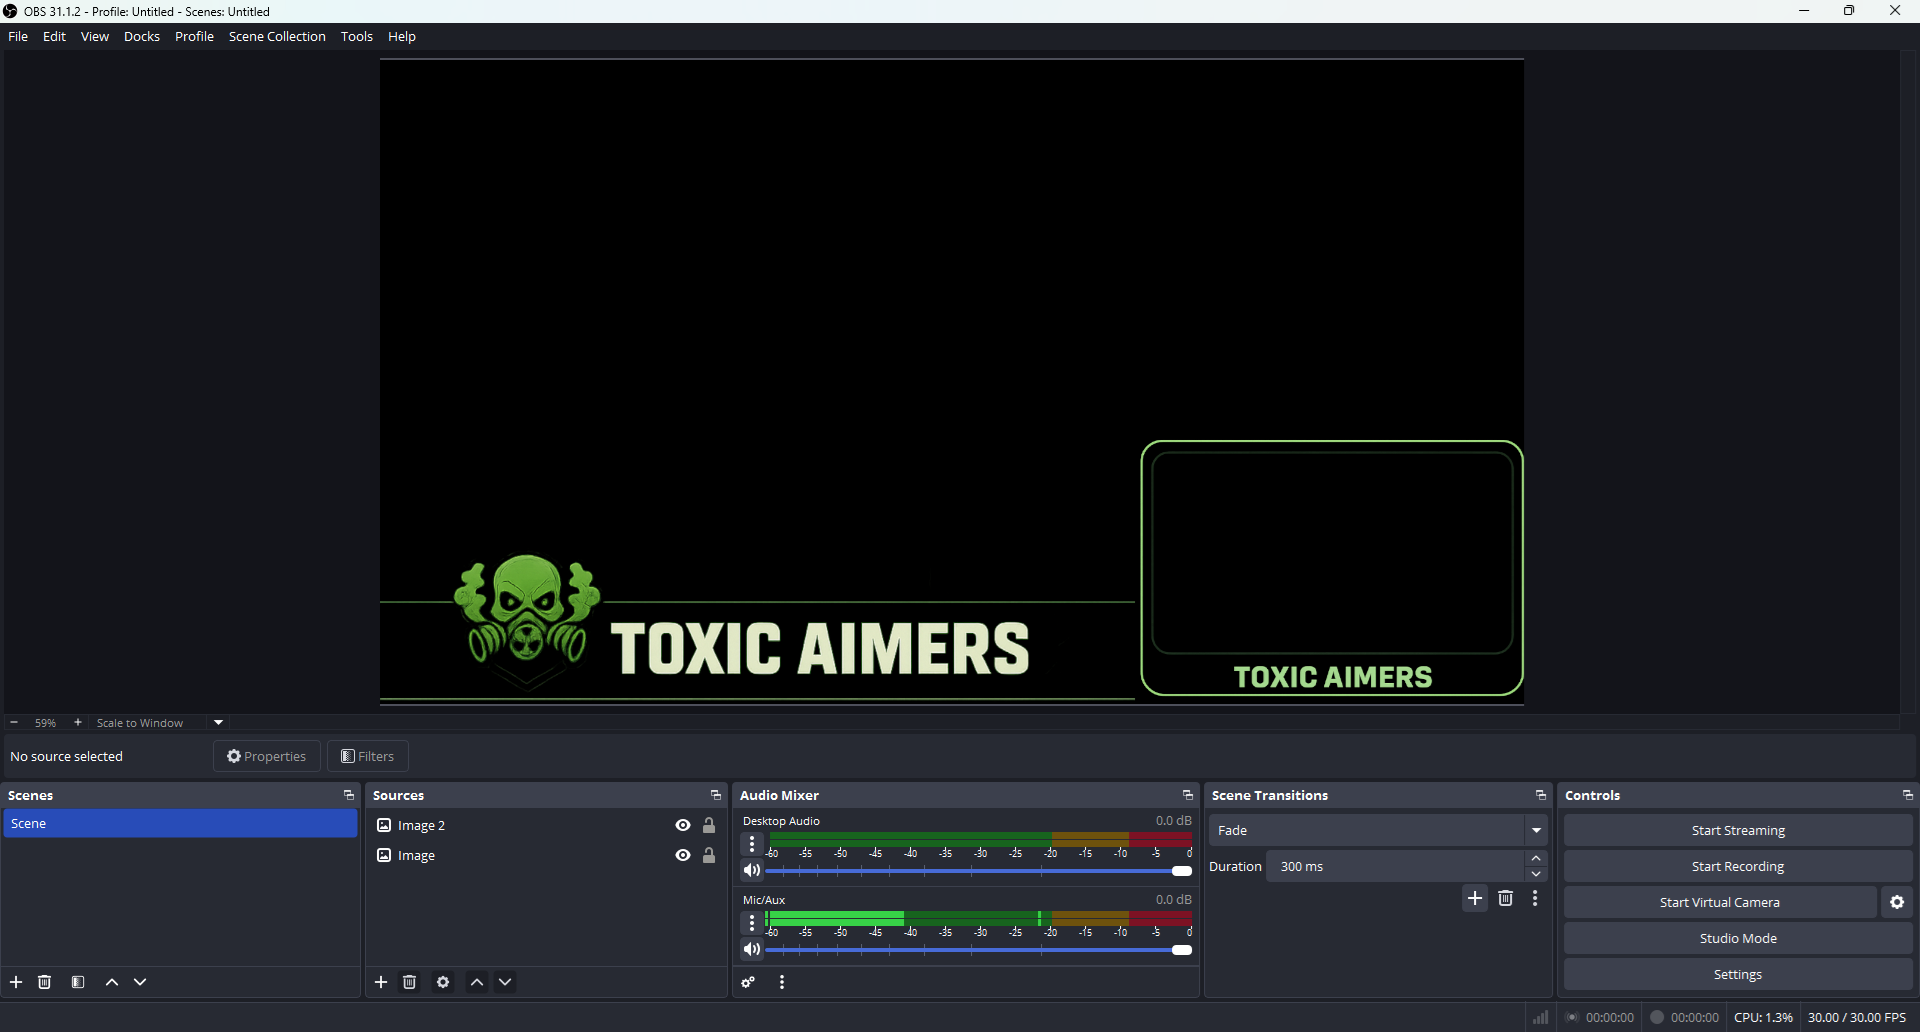Image resolution: width=1920 pixels, height=1032 pixels.
Task: Open Mic/Aux options three-dot menu
Action: point(752,923)
